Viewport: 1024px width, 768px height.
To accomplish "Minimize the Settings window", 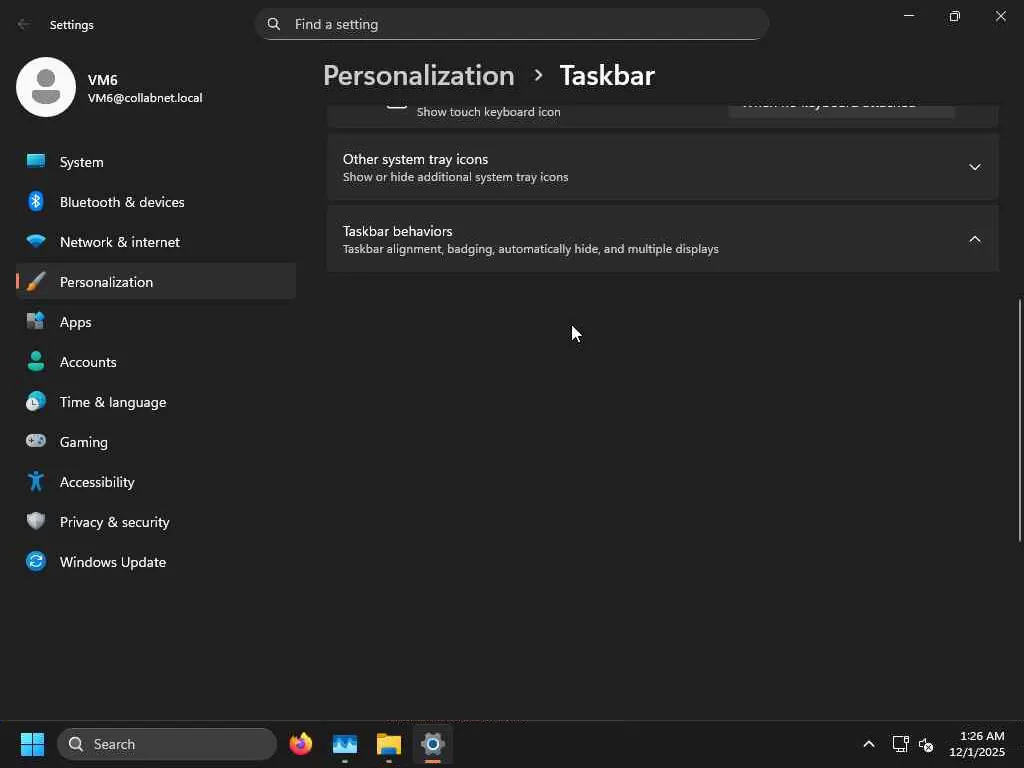I will click(x=908, y=16).
